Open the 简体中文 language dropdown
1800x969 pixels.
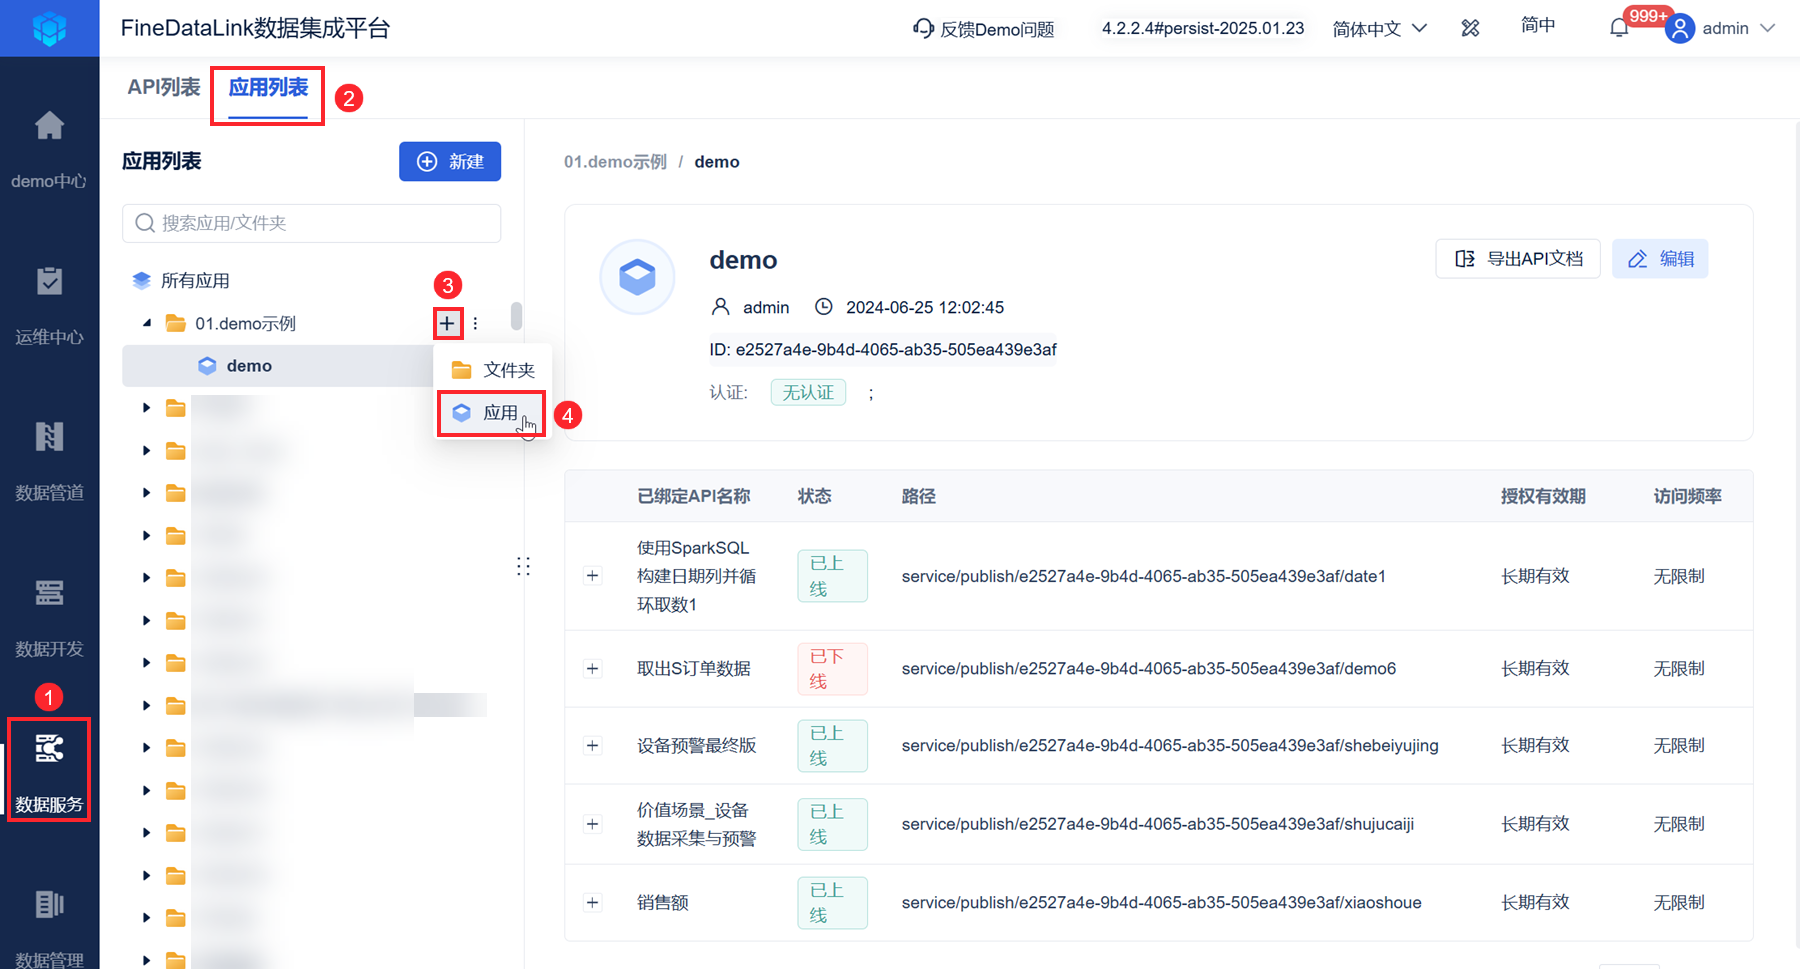[x=1379, y=29]
